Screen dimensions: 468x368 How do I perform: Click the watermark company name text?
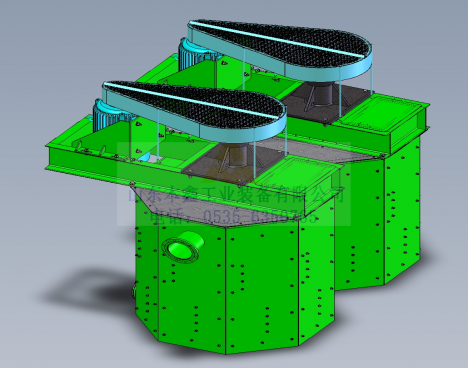(236, 194)
